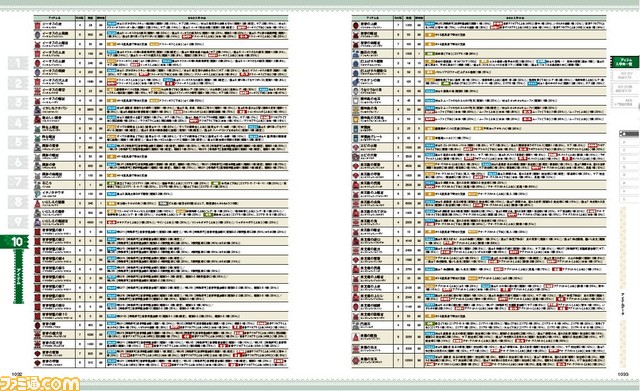Open the greyed section tab just below the green tab
This screenshot has height=391, width=640.
pyautogui.click(x=623, y=75)
